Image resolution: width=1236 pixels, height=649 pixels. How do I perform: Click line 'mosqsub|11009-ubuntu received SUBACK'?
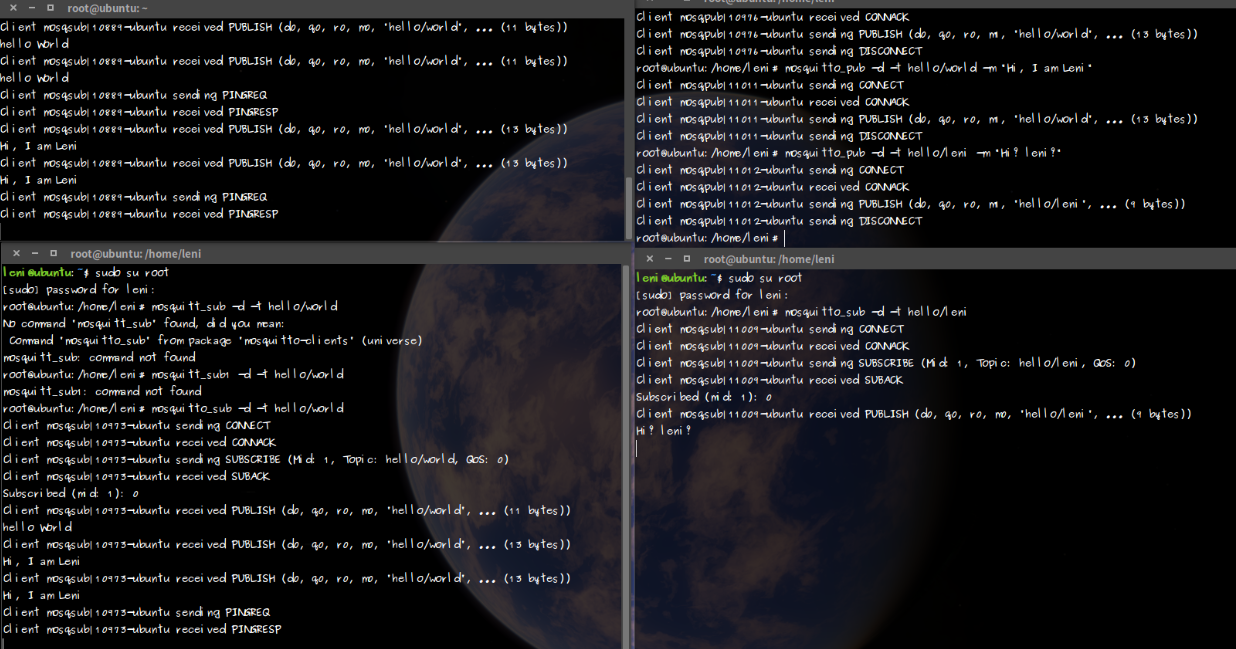pyautogui.click(x=769, y=380)
